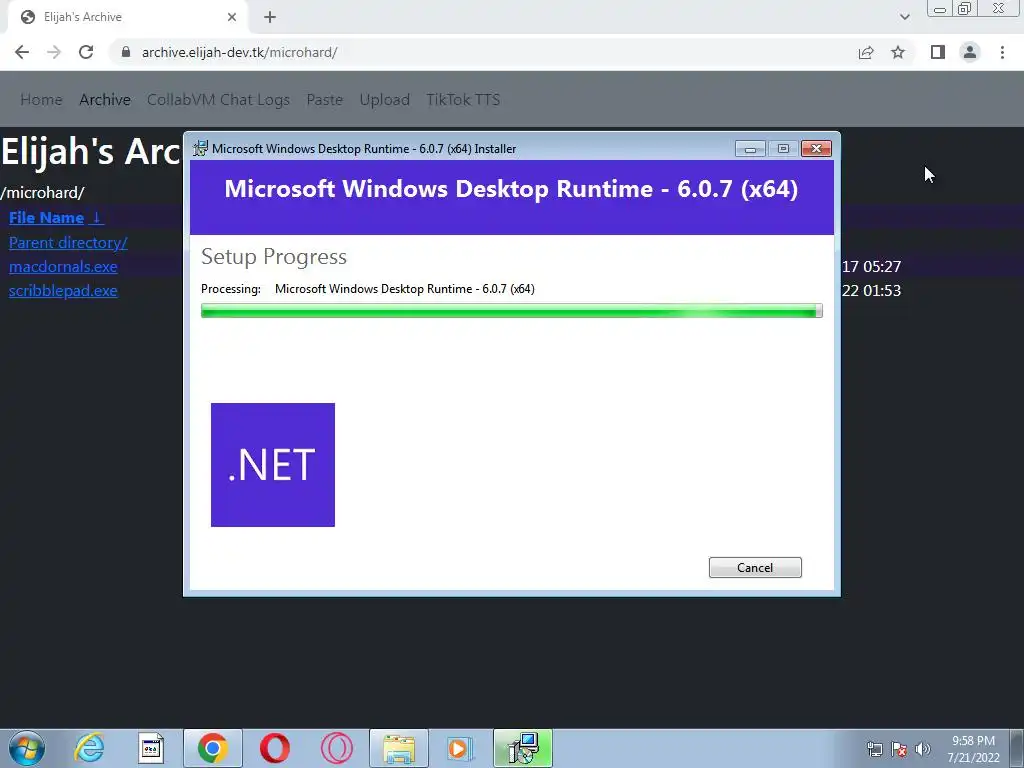This screenshot has width=1024, height=768.
Task: Open network status tray icon
Action: pos(874,749)
